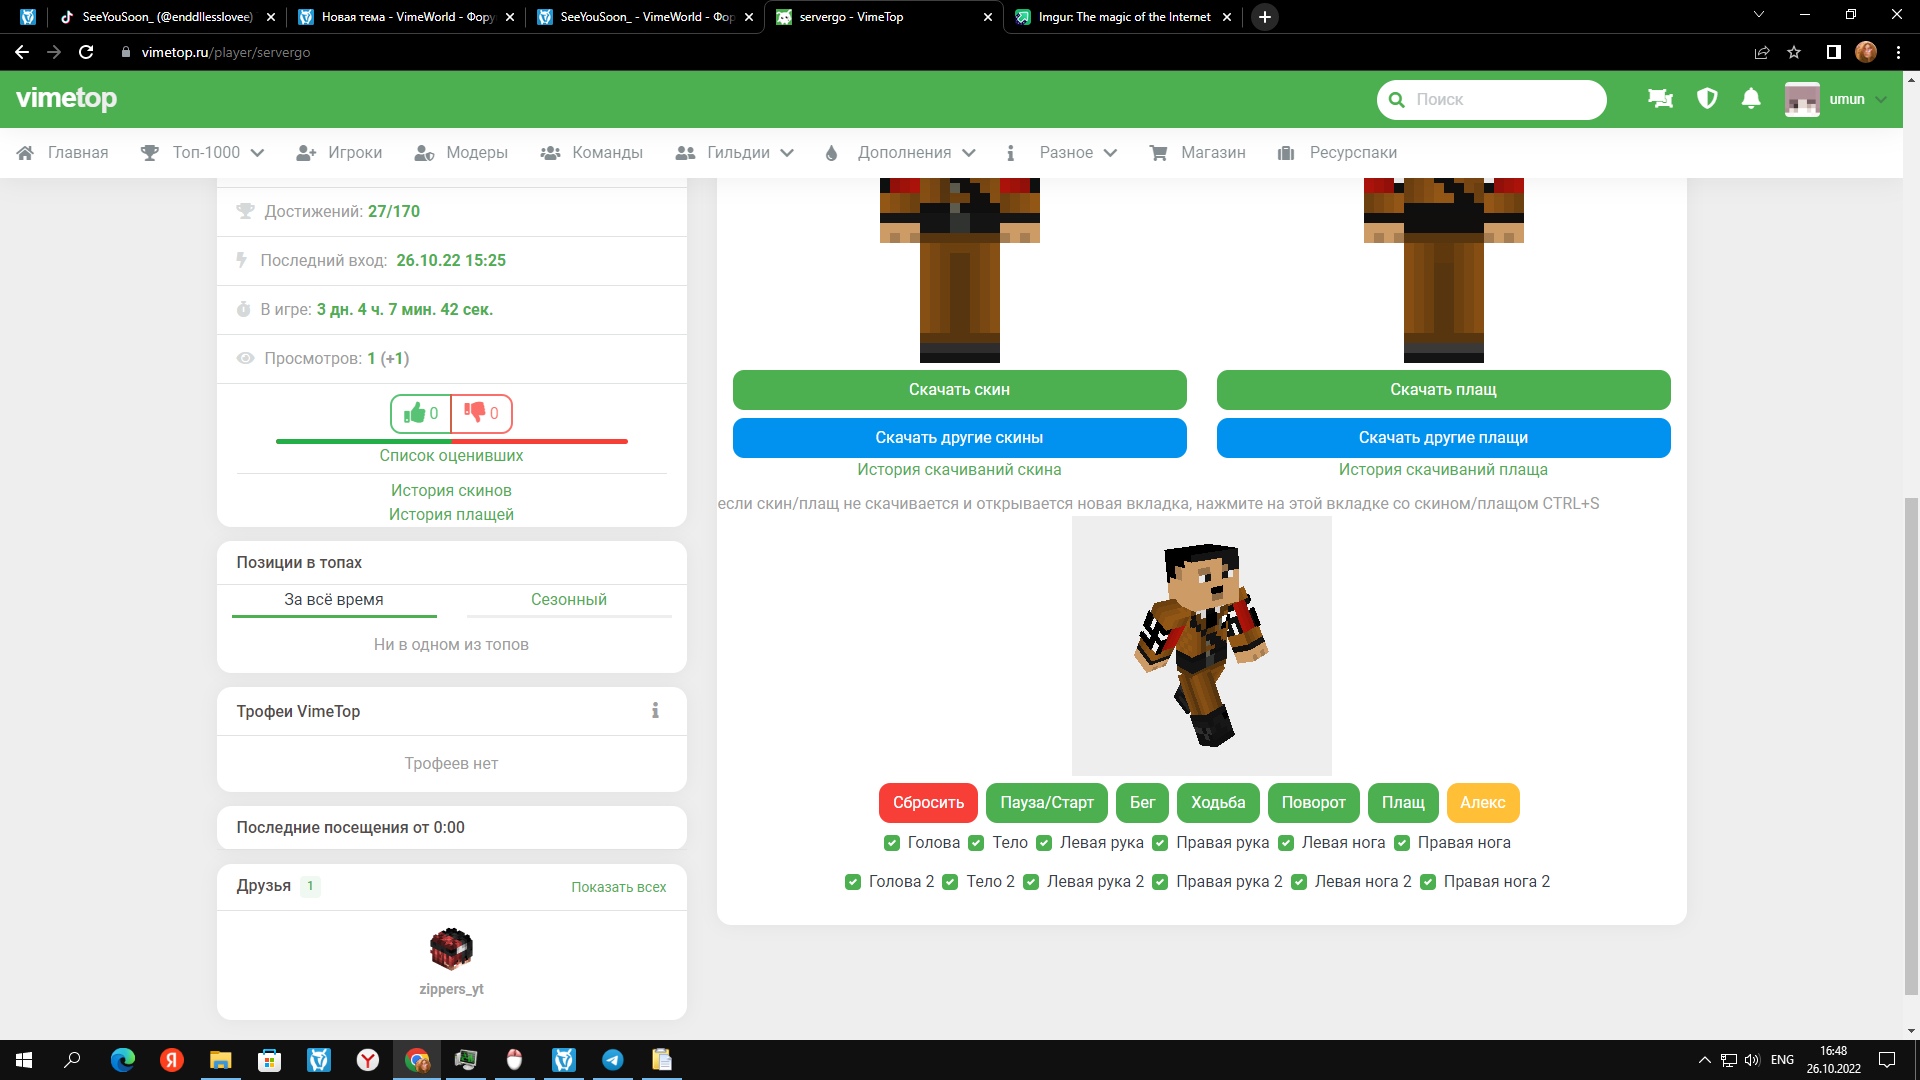Toggle the Правая нога 2 checkbox
The height and width of the screenshot is (1080, 1920).
tap(1428, 882)
